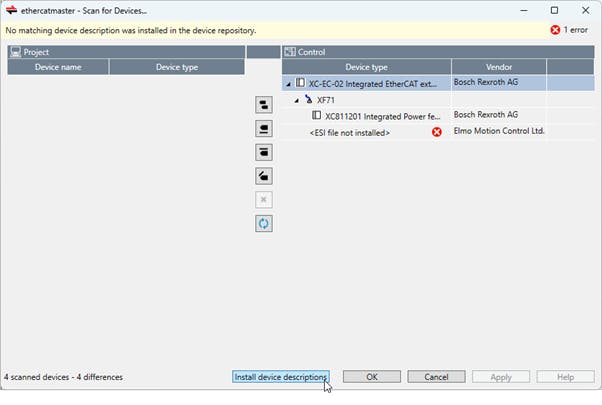The image size is (602, 405).
Task: Click the Vendor column header
Action: [x=499, y=67]
